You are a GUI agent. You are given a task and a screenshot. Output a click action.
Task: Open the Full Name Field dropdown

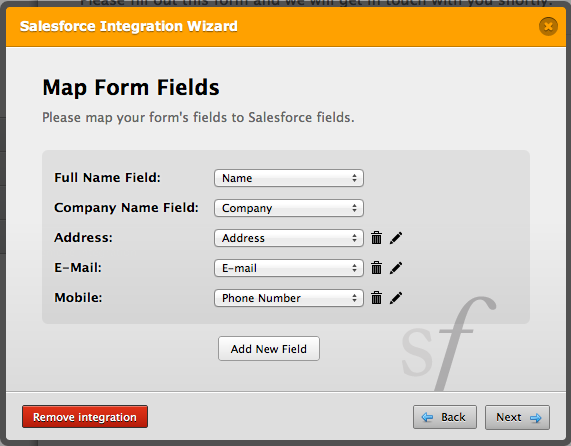289,178
